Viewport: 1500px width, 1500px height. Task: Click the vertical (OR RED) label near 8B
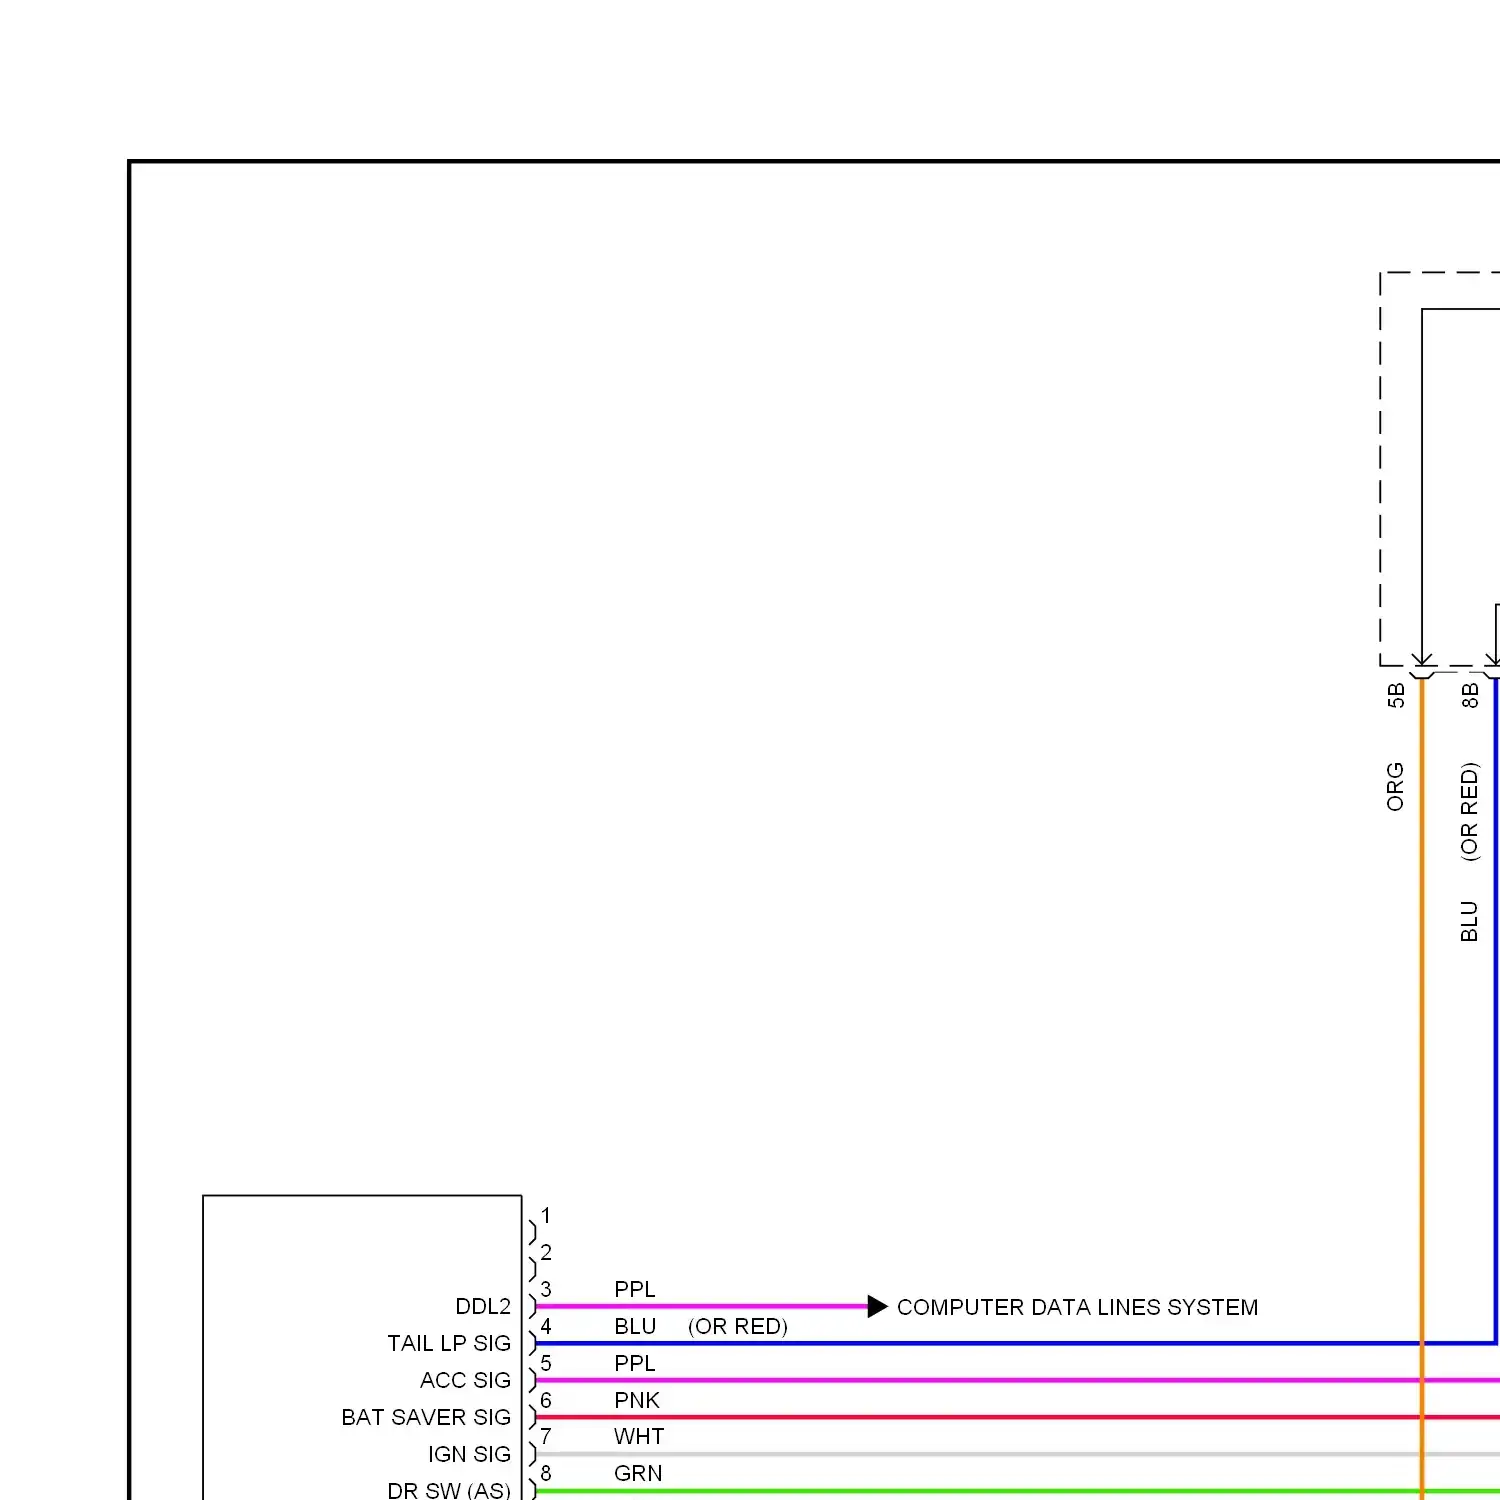pos(1469,812)
